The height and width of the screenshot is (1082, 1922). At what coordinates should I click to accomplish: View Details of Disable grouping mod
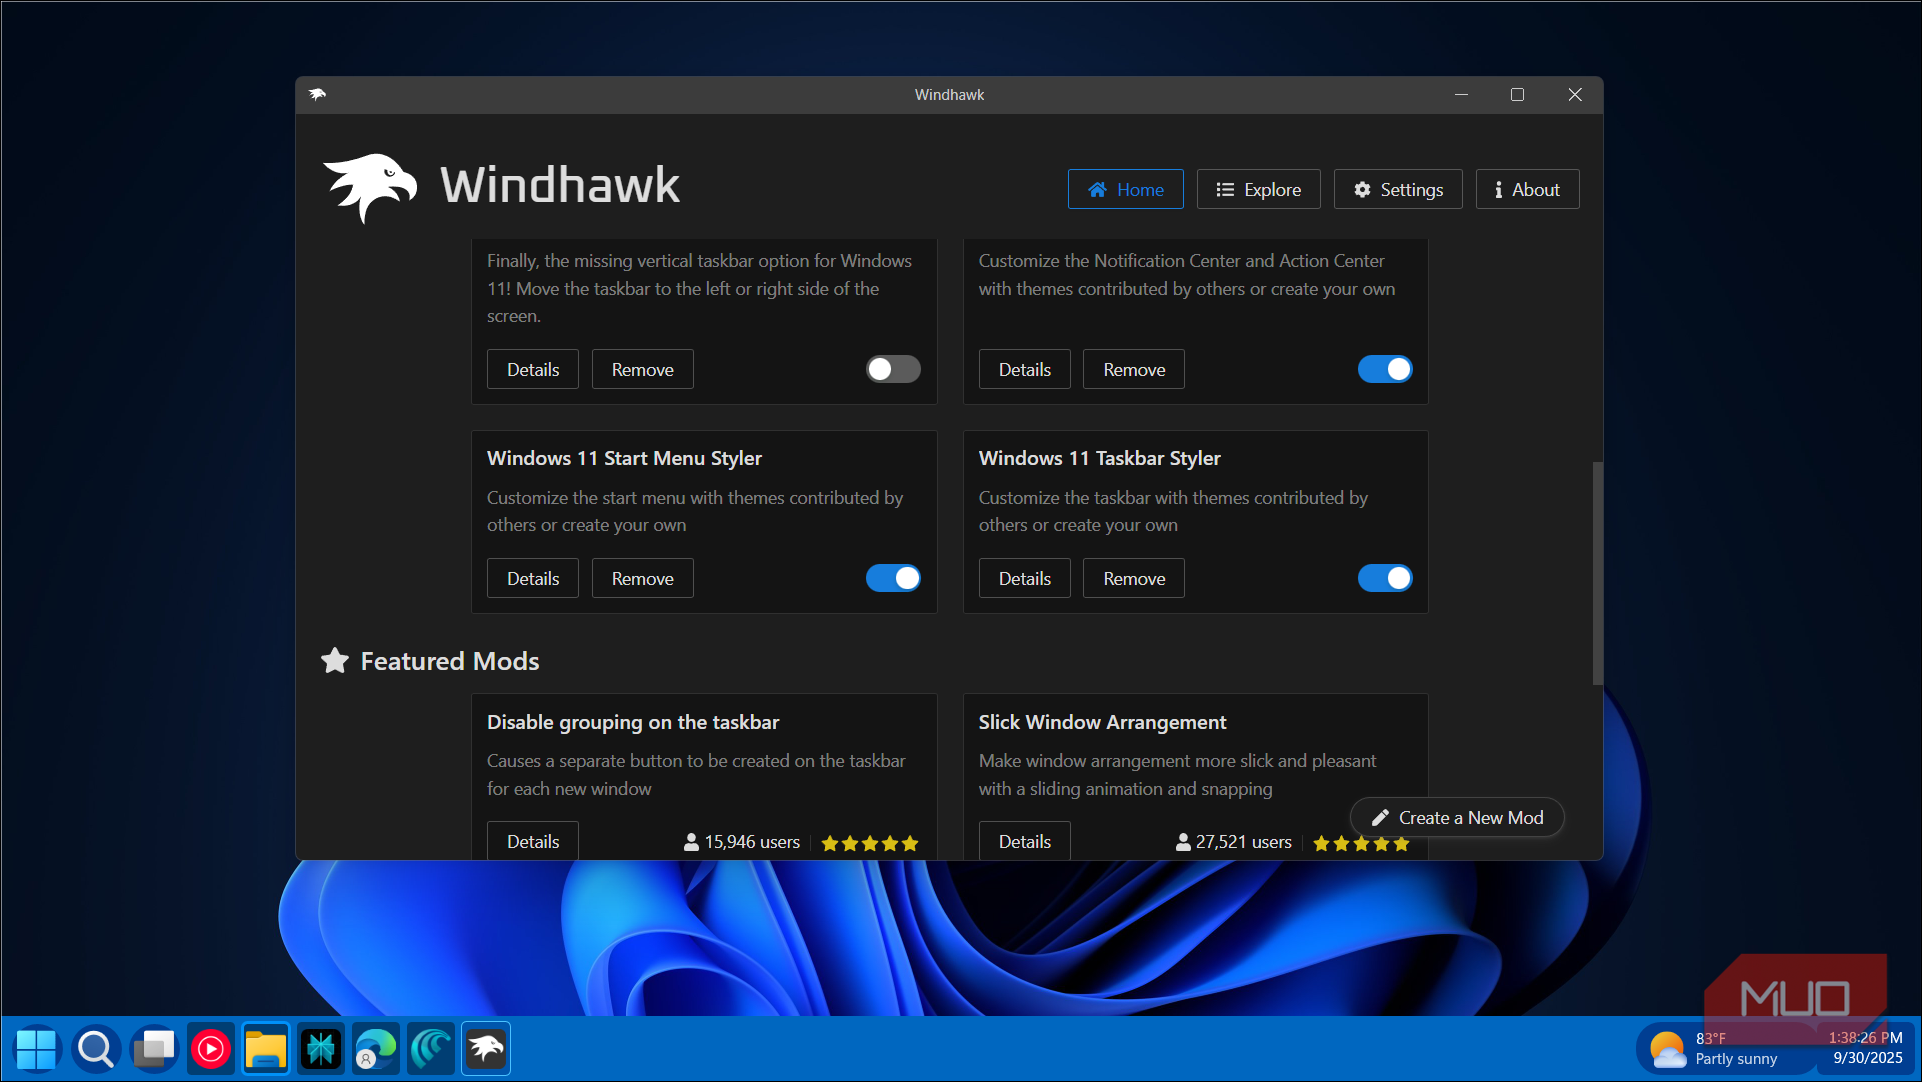[533, 841]
